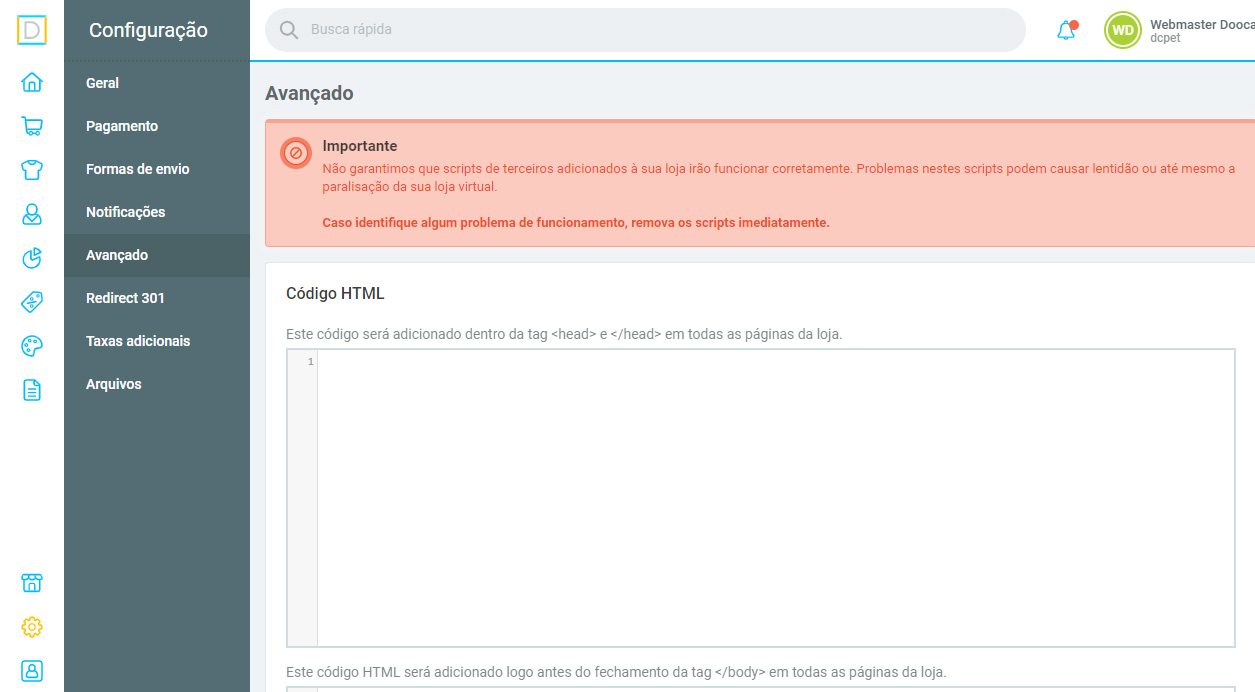This screenshot has height=692, width=1255.
Task: Click the 'dcpet' store name text
Action: point(1166,38)
